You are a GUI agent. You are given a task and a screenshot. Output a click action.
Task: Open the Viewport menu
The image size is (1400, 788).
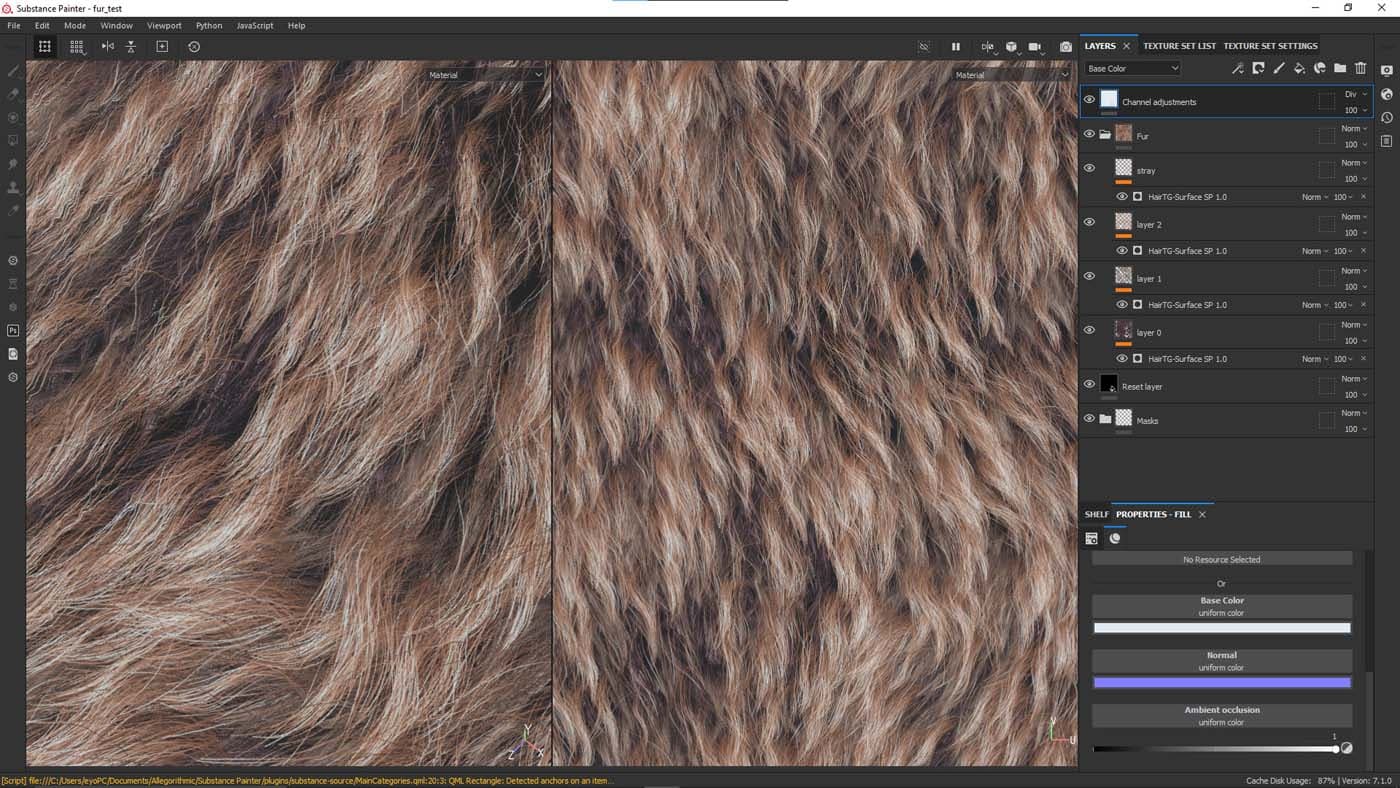point(164,25)
